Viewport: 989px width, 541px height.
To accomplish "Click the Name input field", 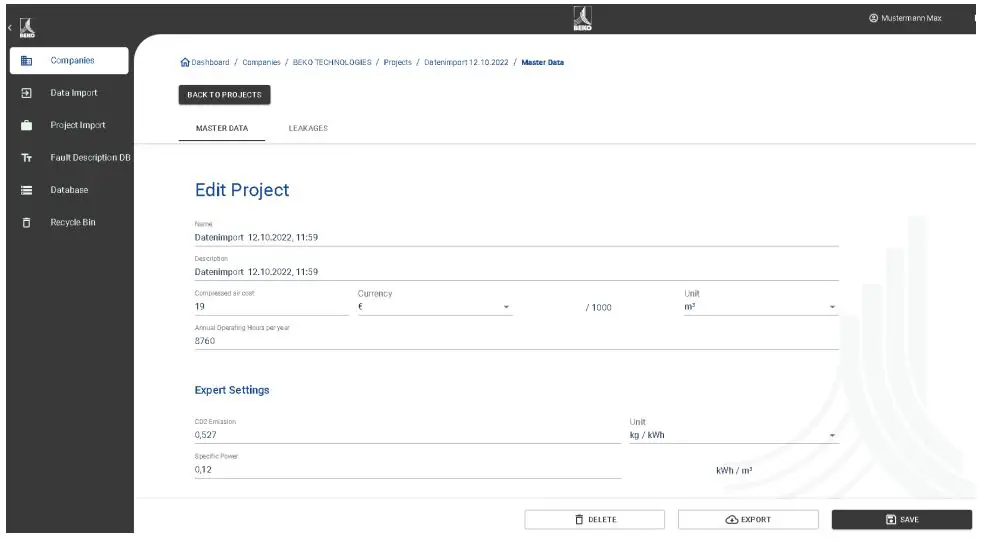I will point(517,238).
